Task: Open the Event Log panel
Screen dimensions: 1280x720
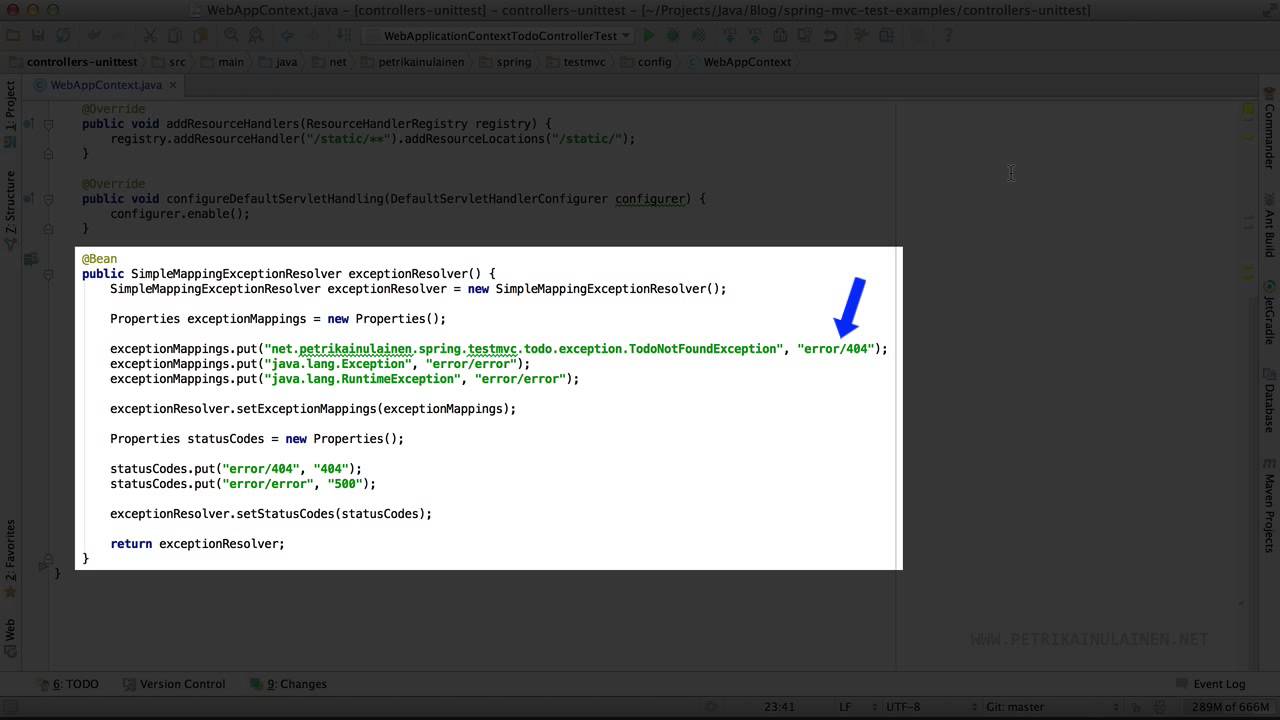Action: tap(1209, 684)
